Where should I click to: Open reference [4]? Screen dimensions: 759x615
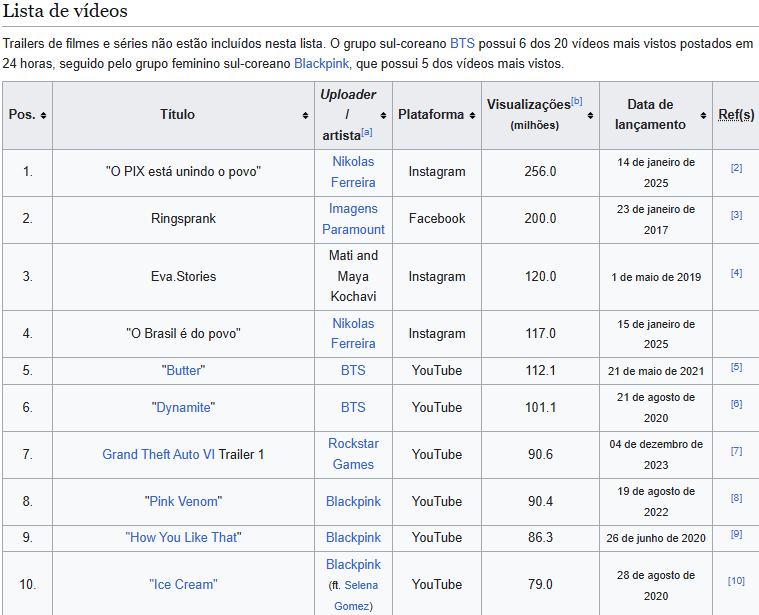click(736, 273)
